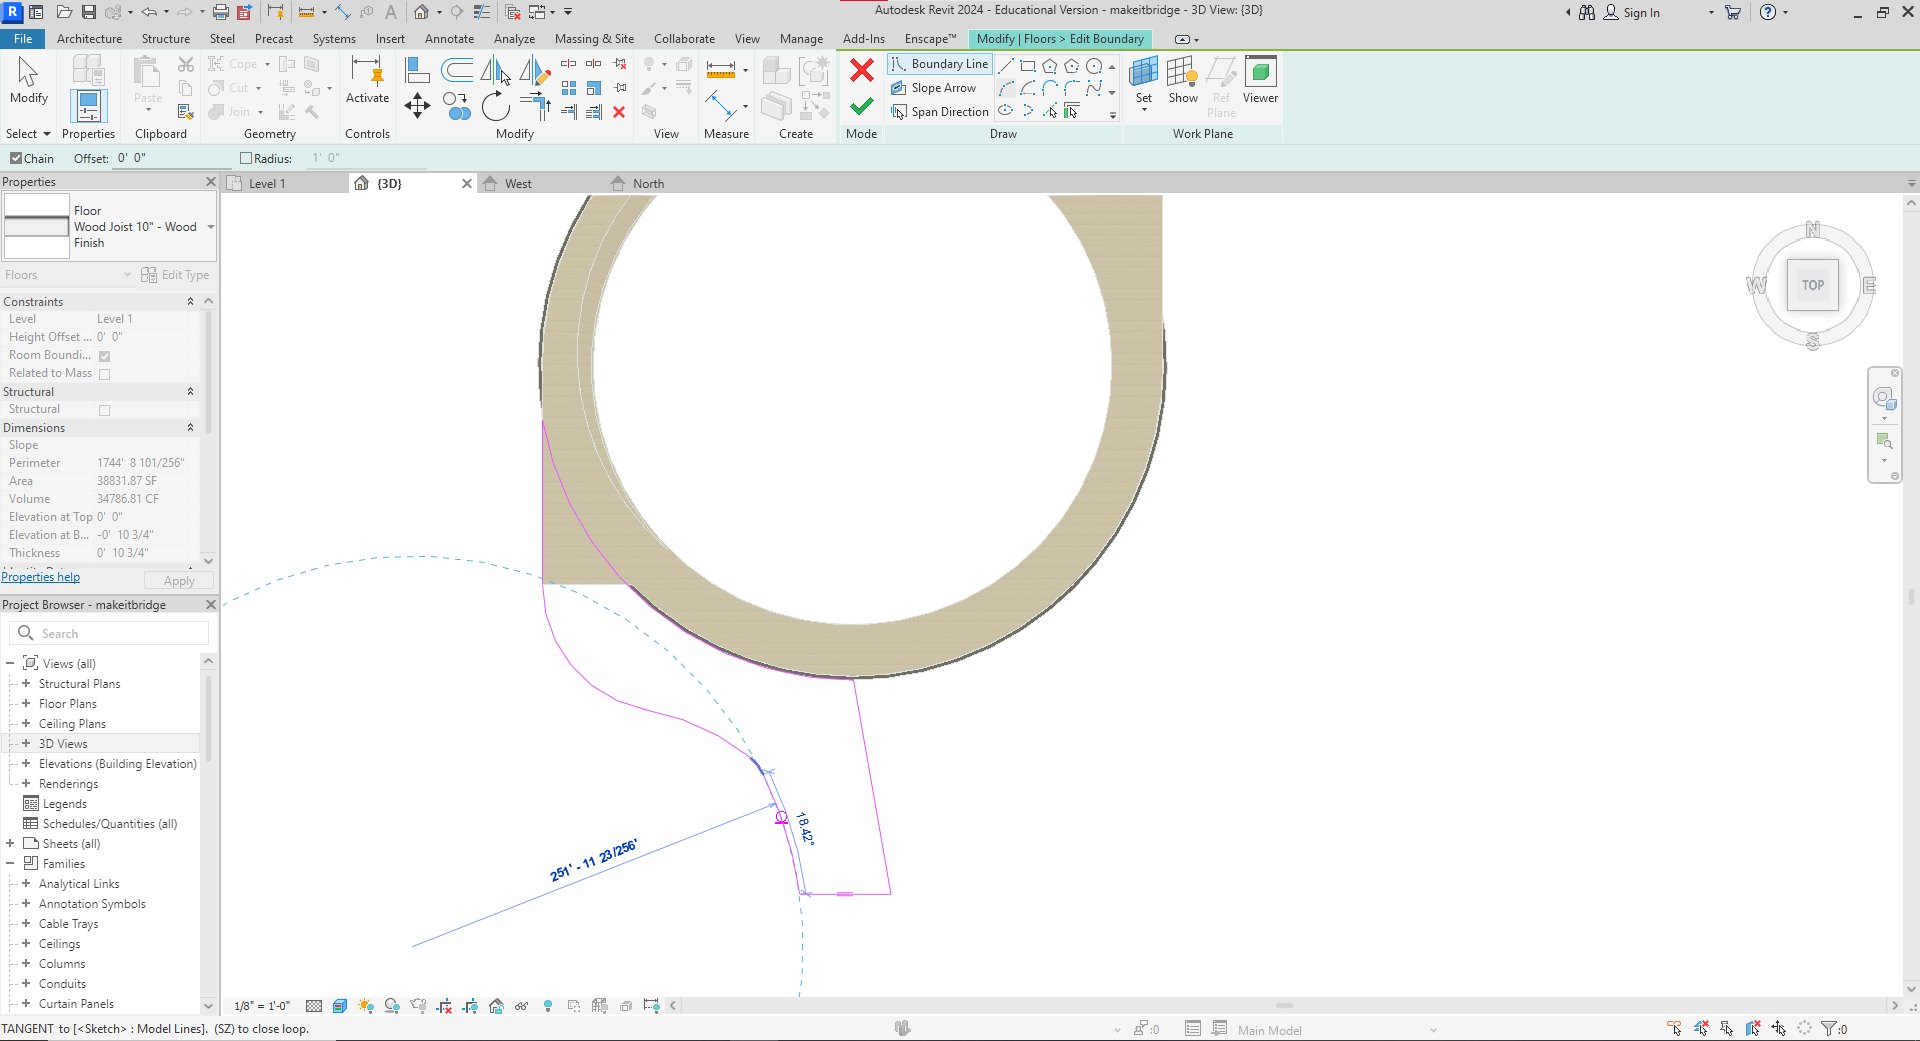
Task: Open the Massing & Site tab
Action: point(594,39)
